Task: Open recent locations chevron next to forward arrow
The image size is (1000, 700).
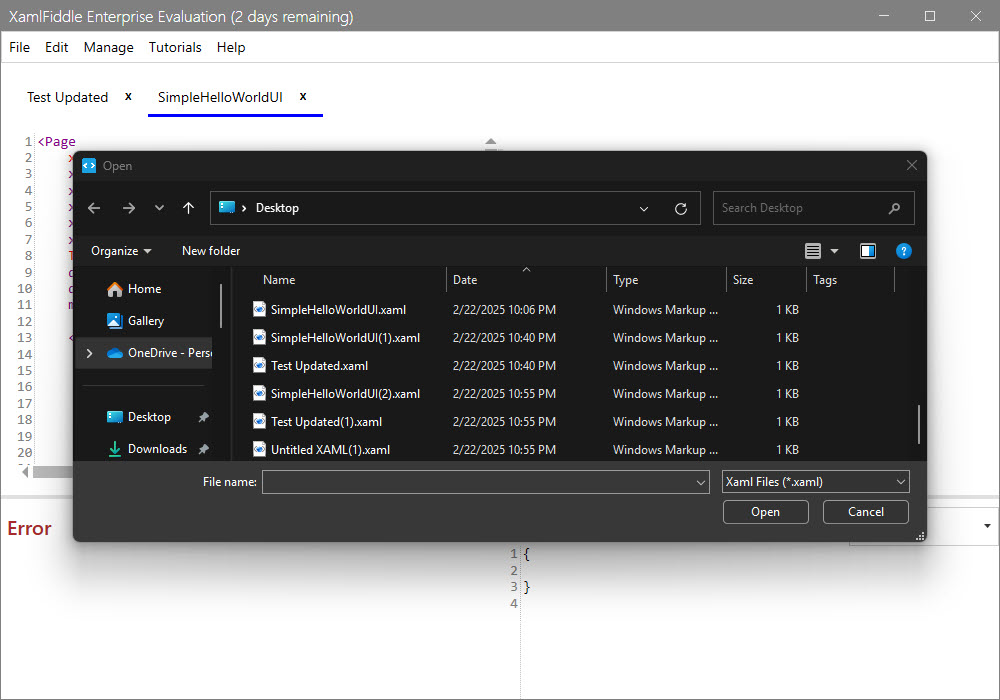Action: pyautogui.click(x=159, y=208)
